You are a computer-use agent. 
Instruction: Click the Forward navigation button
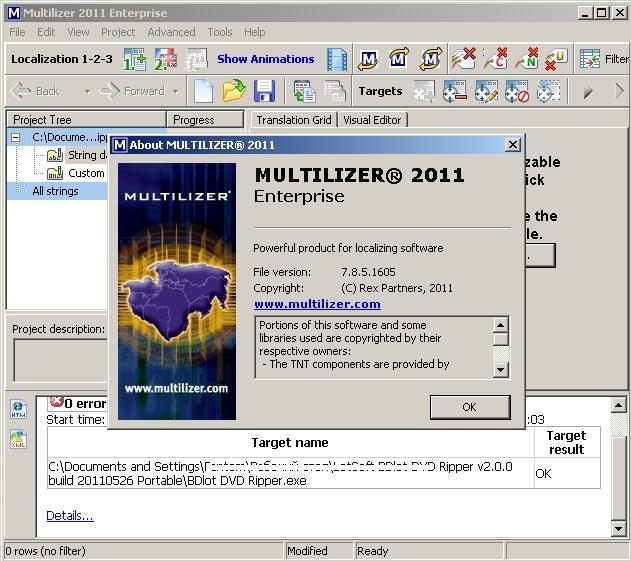132,91
